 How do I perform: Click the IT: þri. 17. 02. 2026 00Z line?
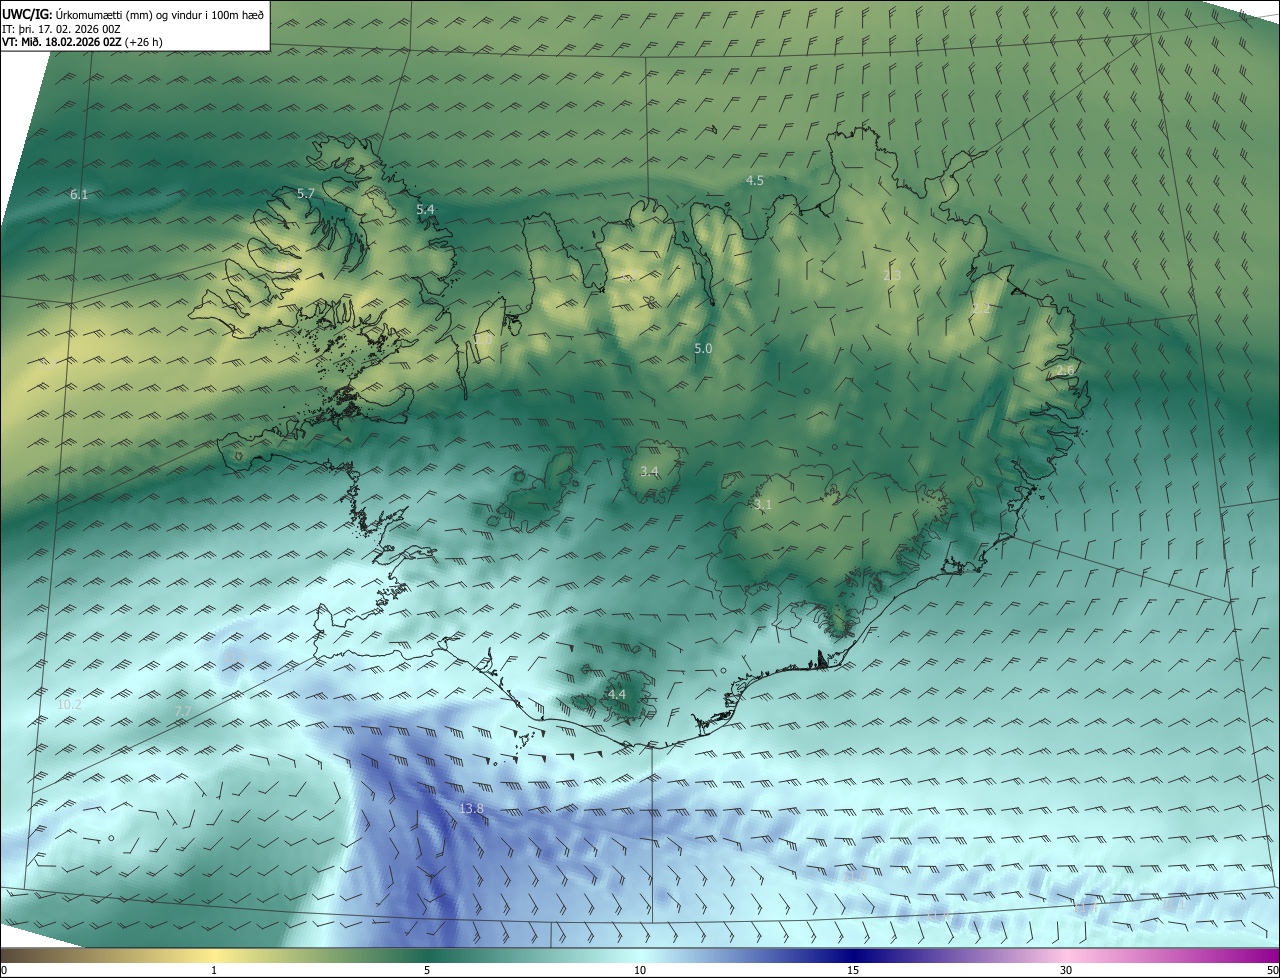[61, 29]
